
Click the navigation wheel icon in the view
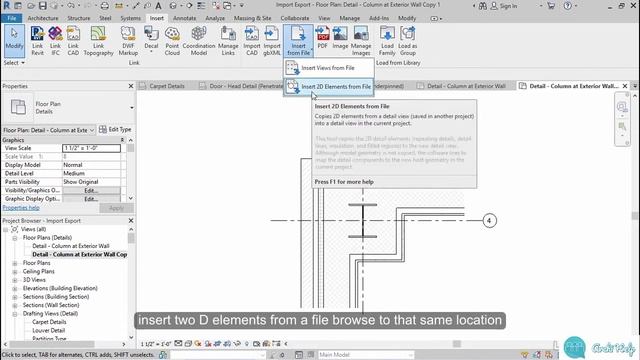pyautogui.click(x=622, y=107)
